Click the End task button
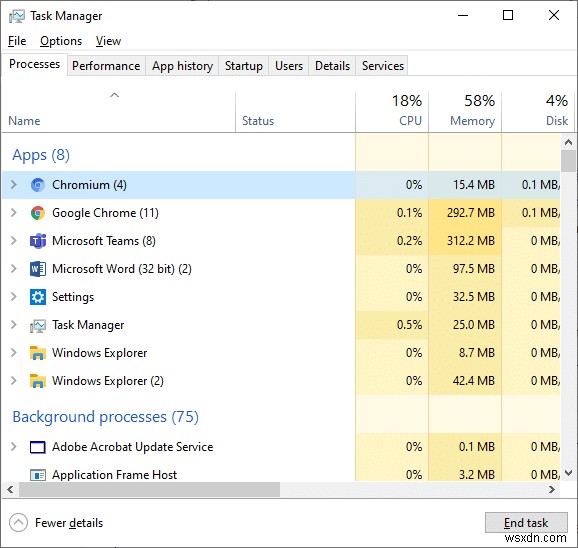 coord(526,523)
